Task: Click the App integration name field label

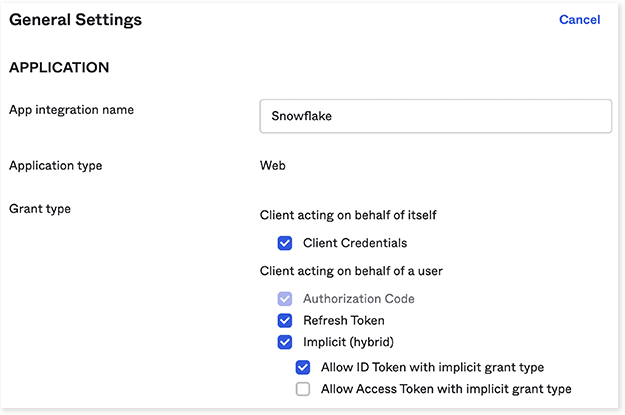Action: 71,110
